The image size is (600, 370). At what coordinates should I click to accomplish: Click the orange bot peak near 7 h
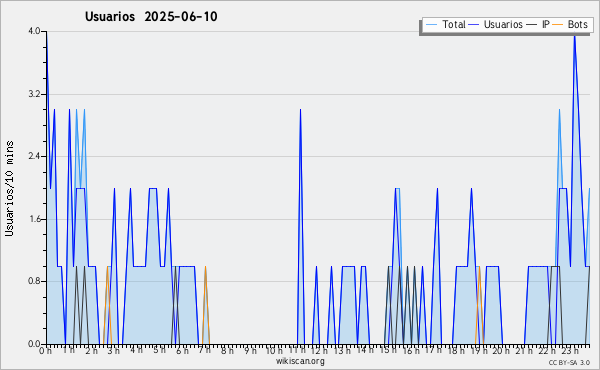205,267
